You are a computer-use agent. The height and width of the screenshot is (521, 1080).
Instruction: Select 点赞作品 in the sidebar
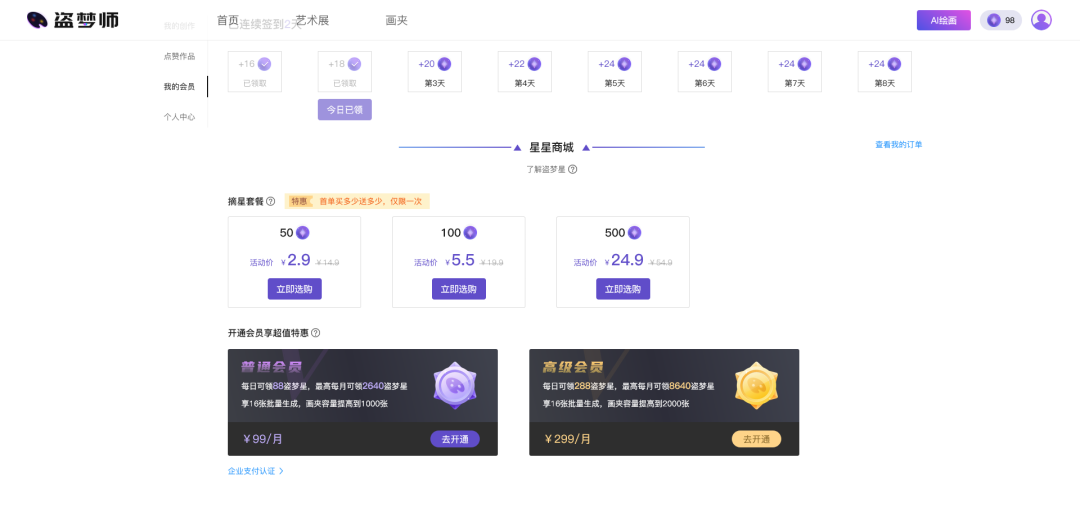[x=180, y=56]
